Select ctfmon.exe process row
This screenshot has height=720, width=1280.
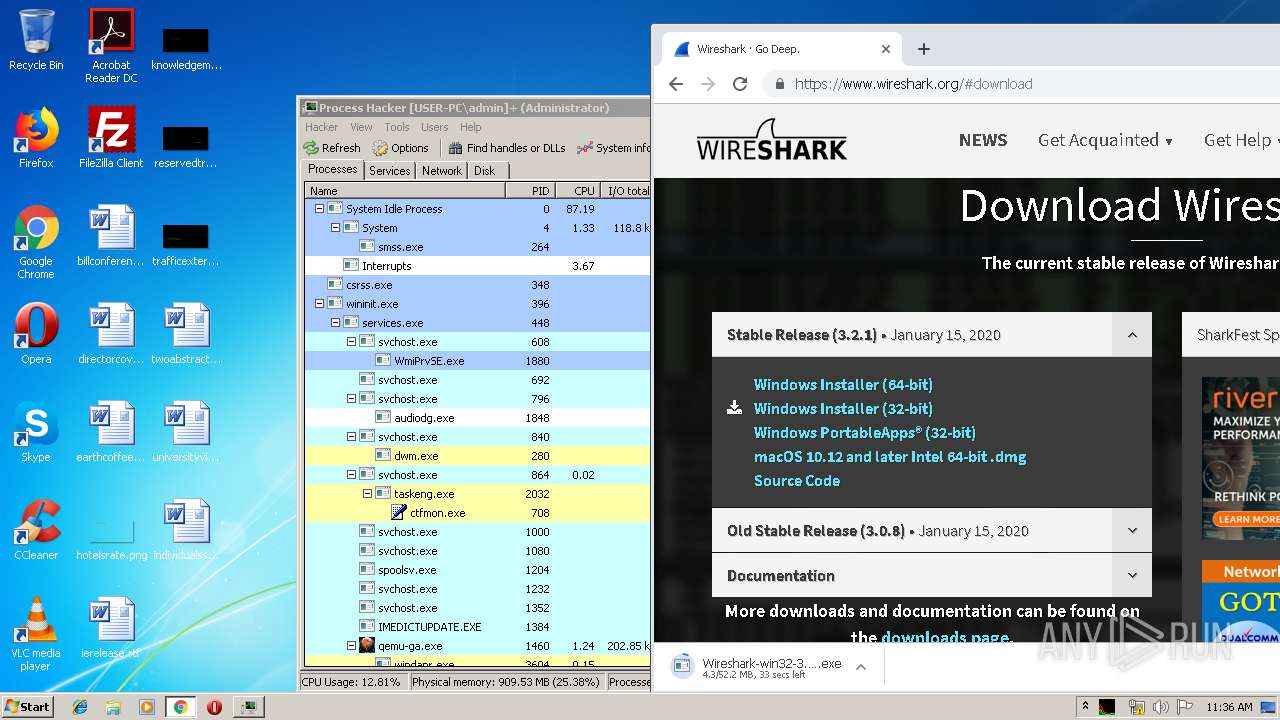[477, 513]
